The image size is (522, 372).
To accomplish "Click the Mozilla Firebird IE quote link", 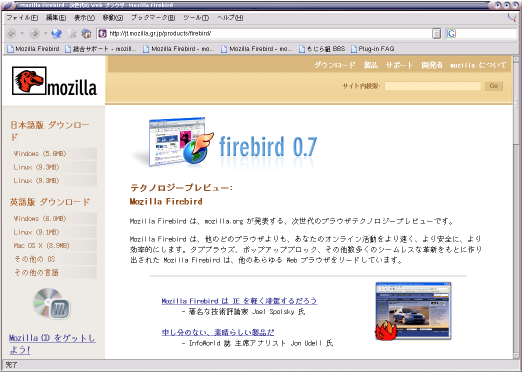I will pyautogui.click(x=239, y=301).
